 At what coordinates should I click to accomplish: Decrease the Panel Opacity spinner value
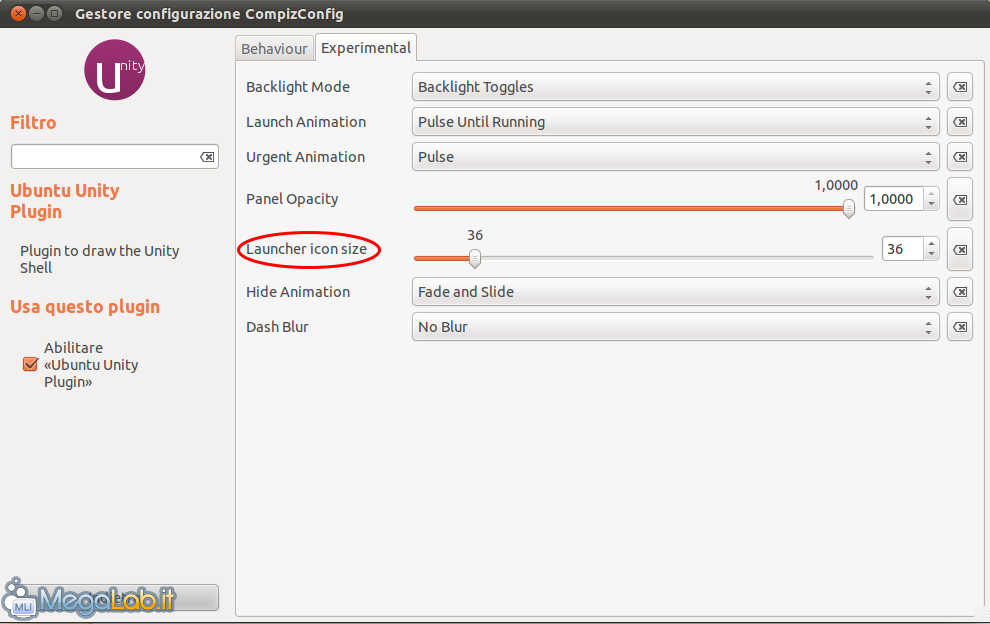click(x=931, y=204)
